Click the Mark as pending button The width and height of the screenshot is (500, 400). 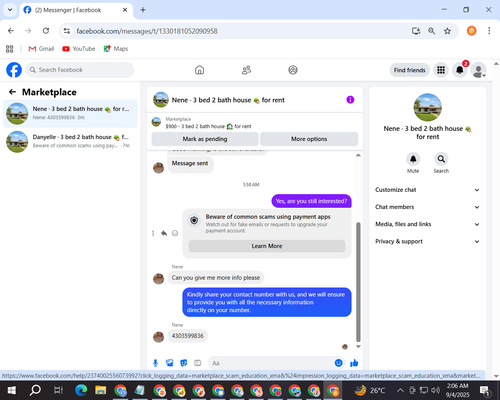point(205,139)
